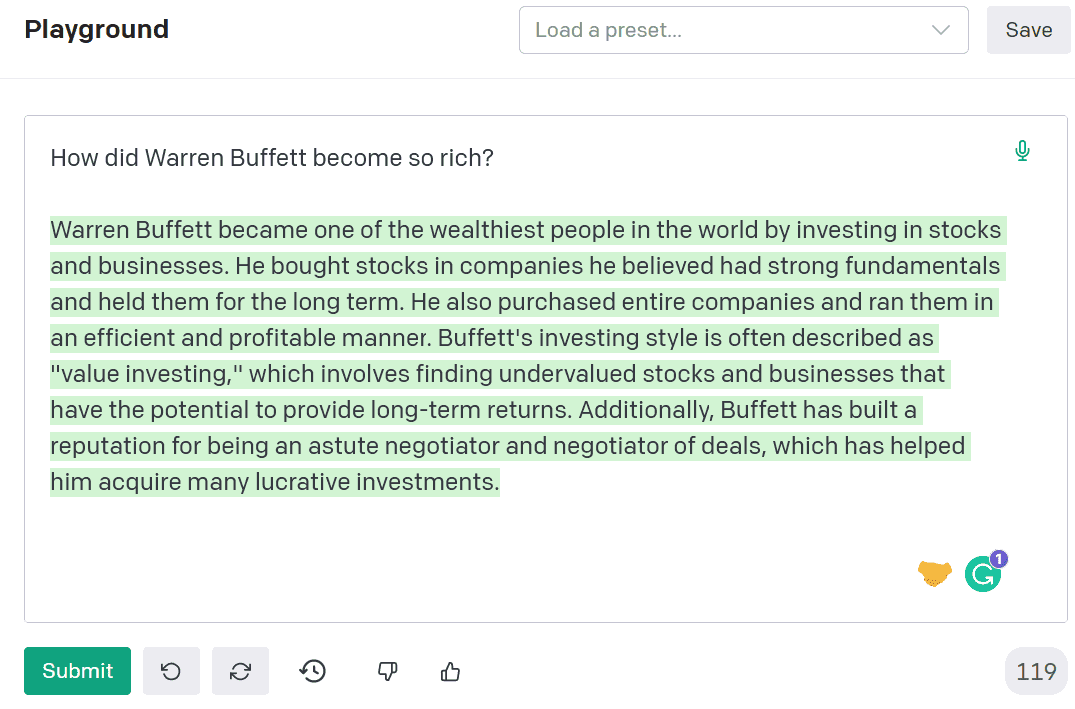This screenshot has width=1075, height=709.
Task: Rate the completion with thumbs down
Action: [x=387, y=671]
